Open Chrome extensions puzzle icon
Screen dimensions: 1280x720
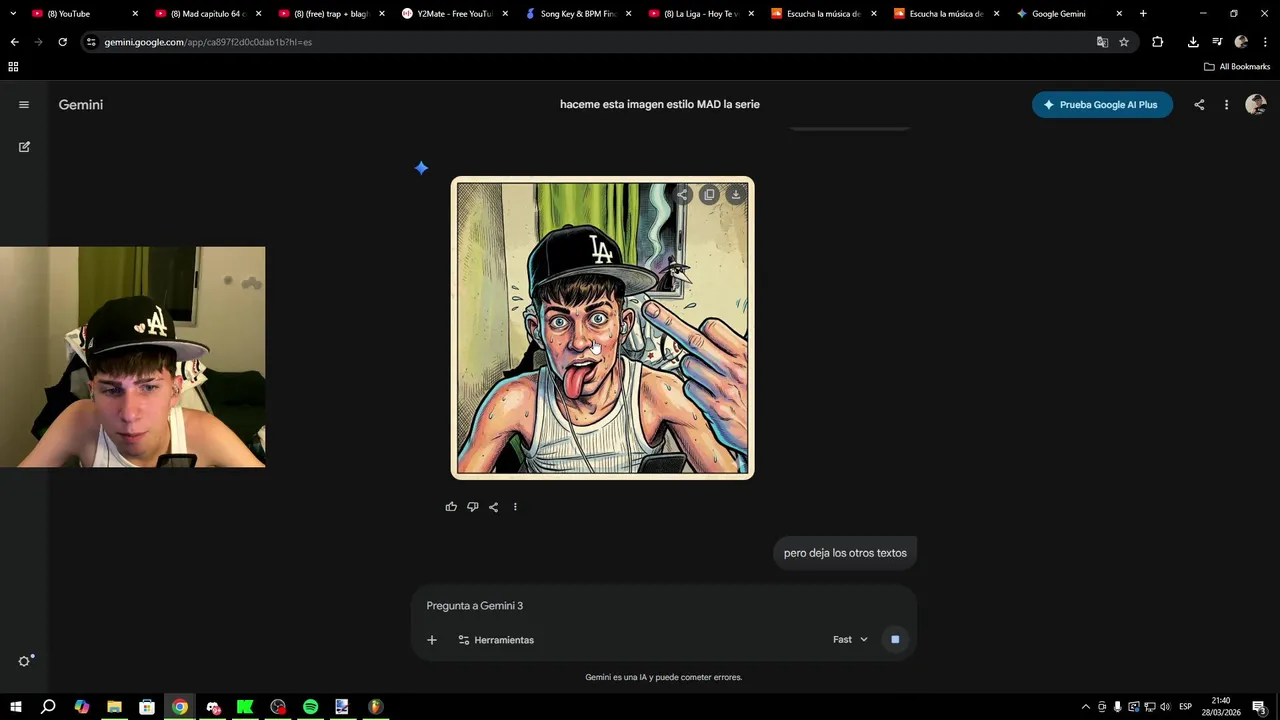(x=1157, y=42)
